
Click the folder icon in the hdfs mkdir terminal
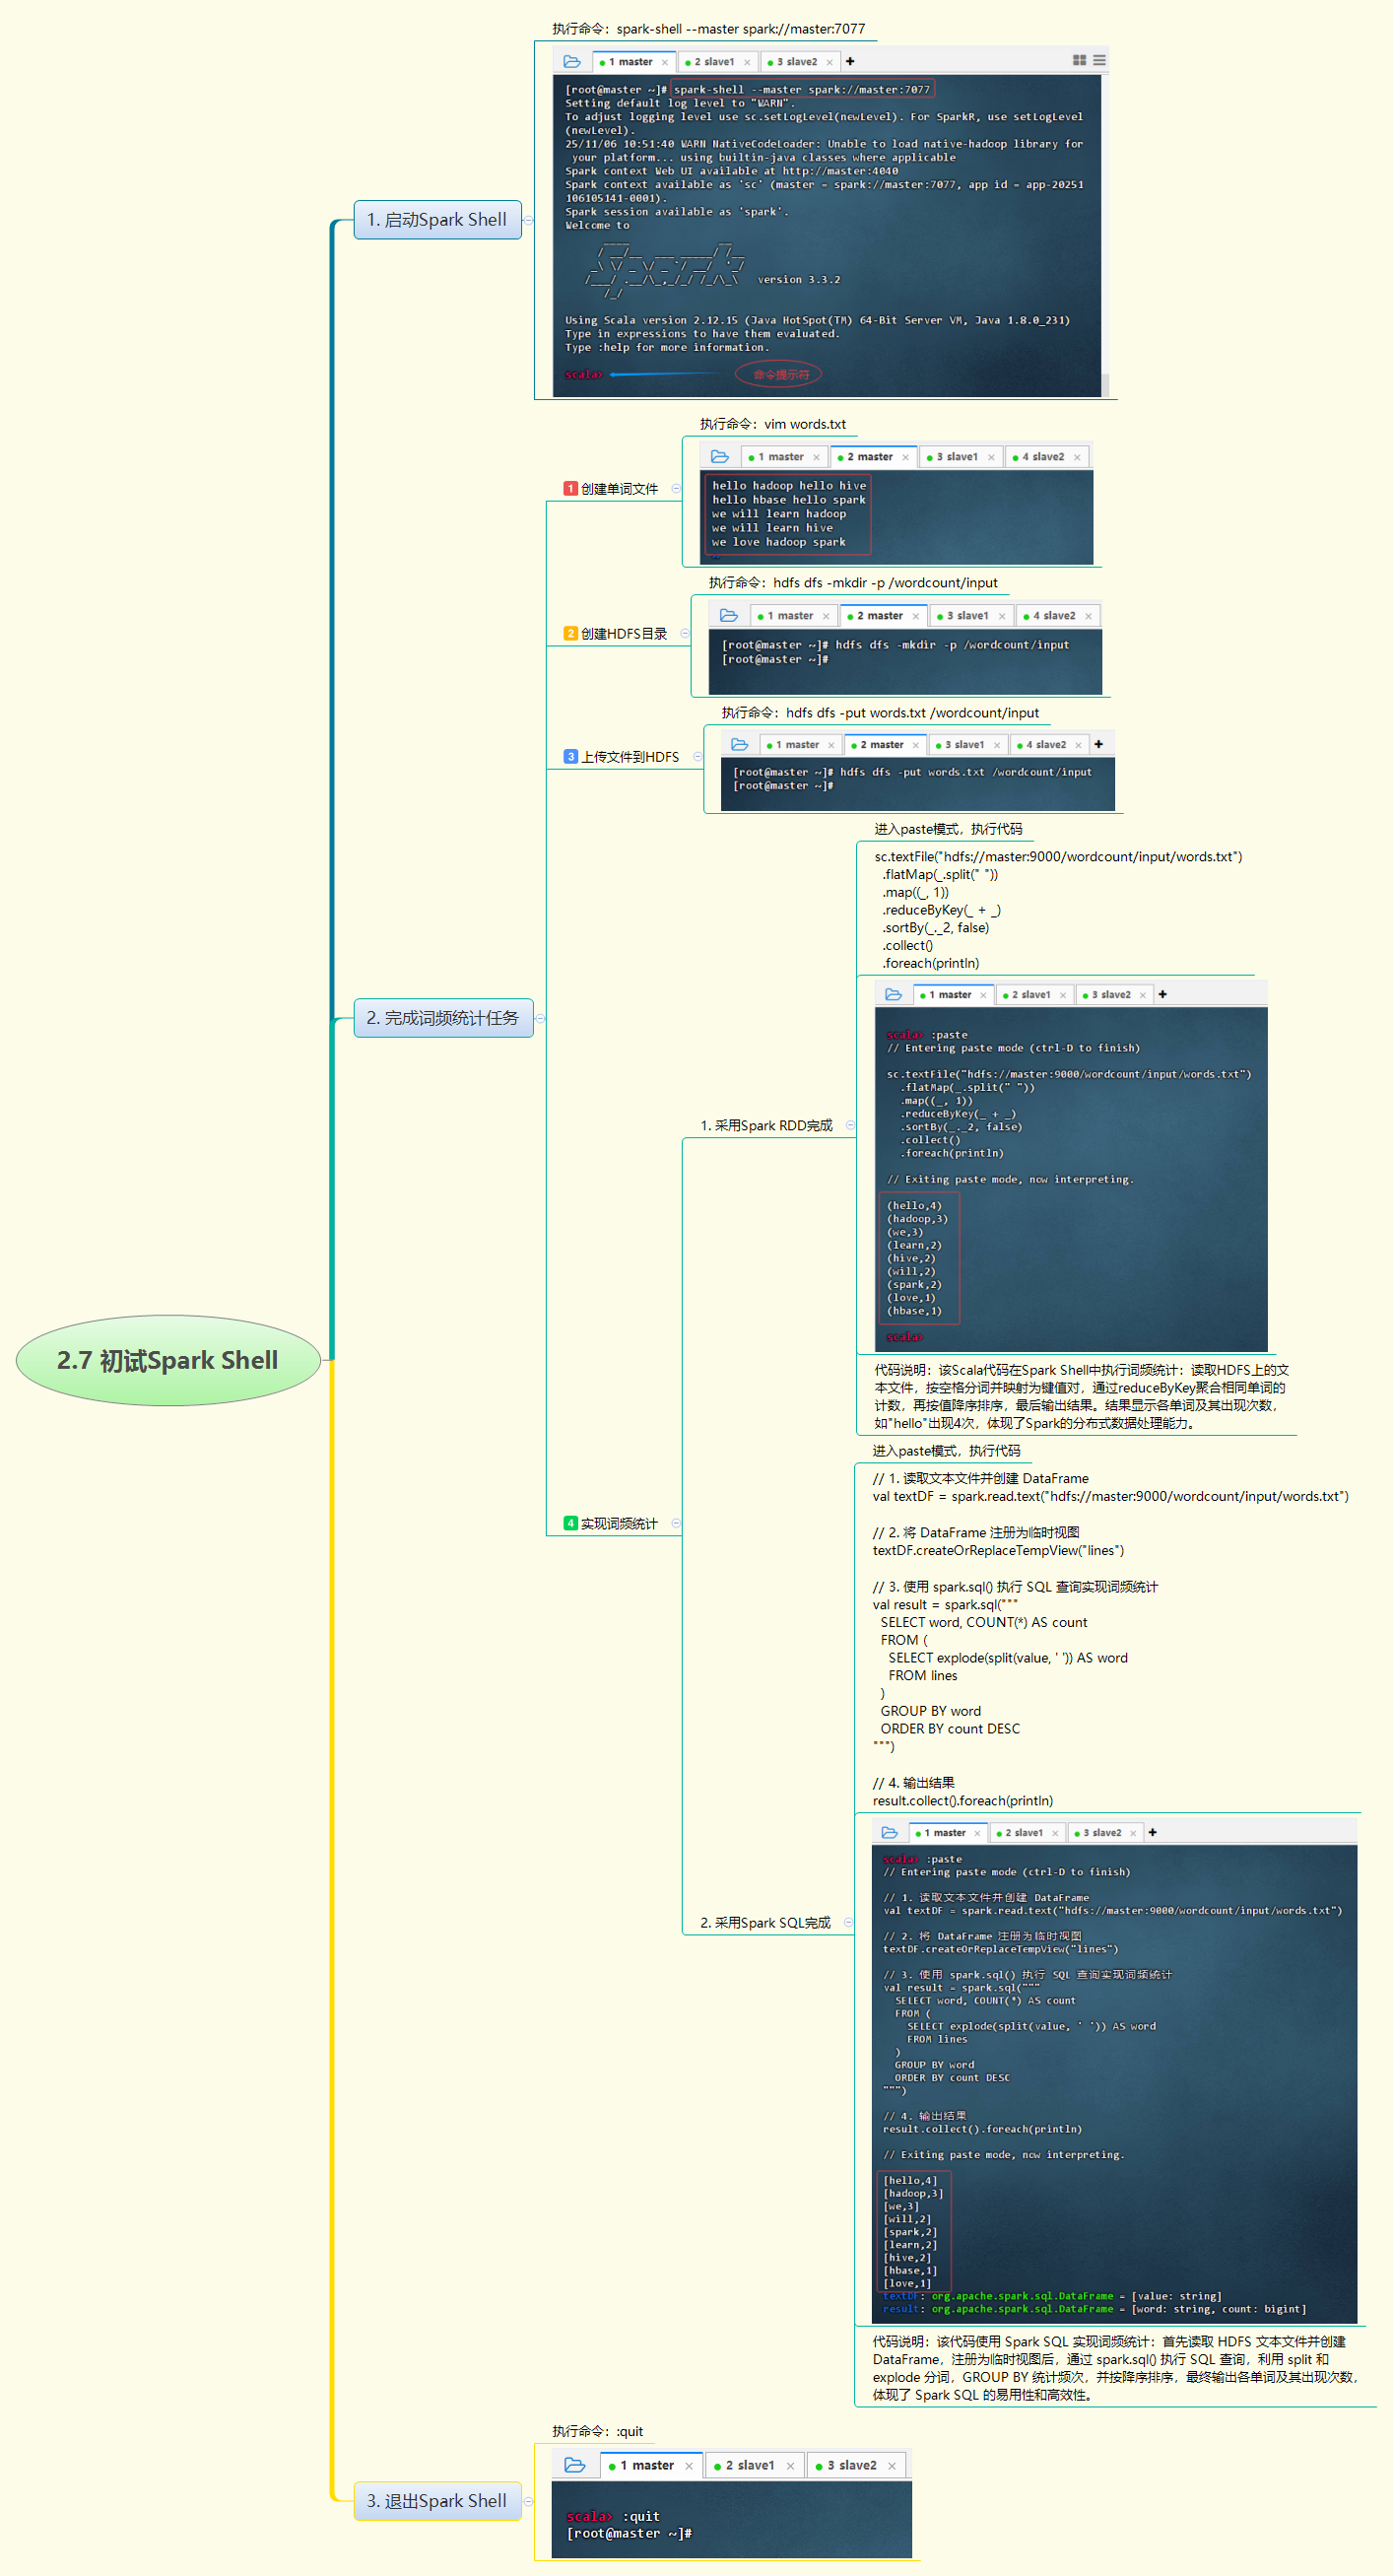click(x=729, y=615)
